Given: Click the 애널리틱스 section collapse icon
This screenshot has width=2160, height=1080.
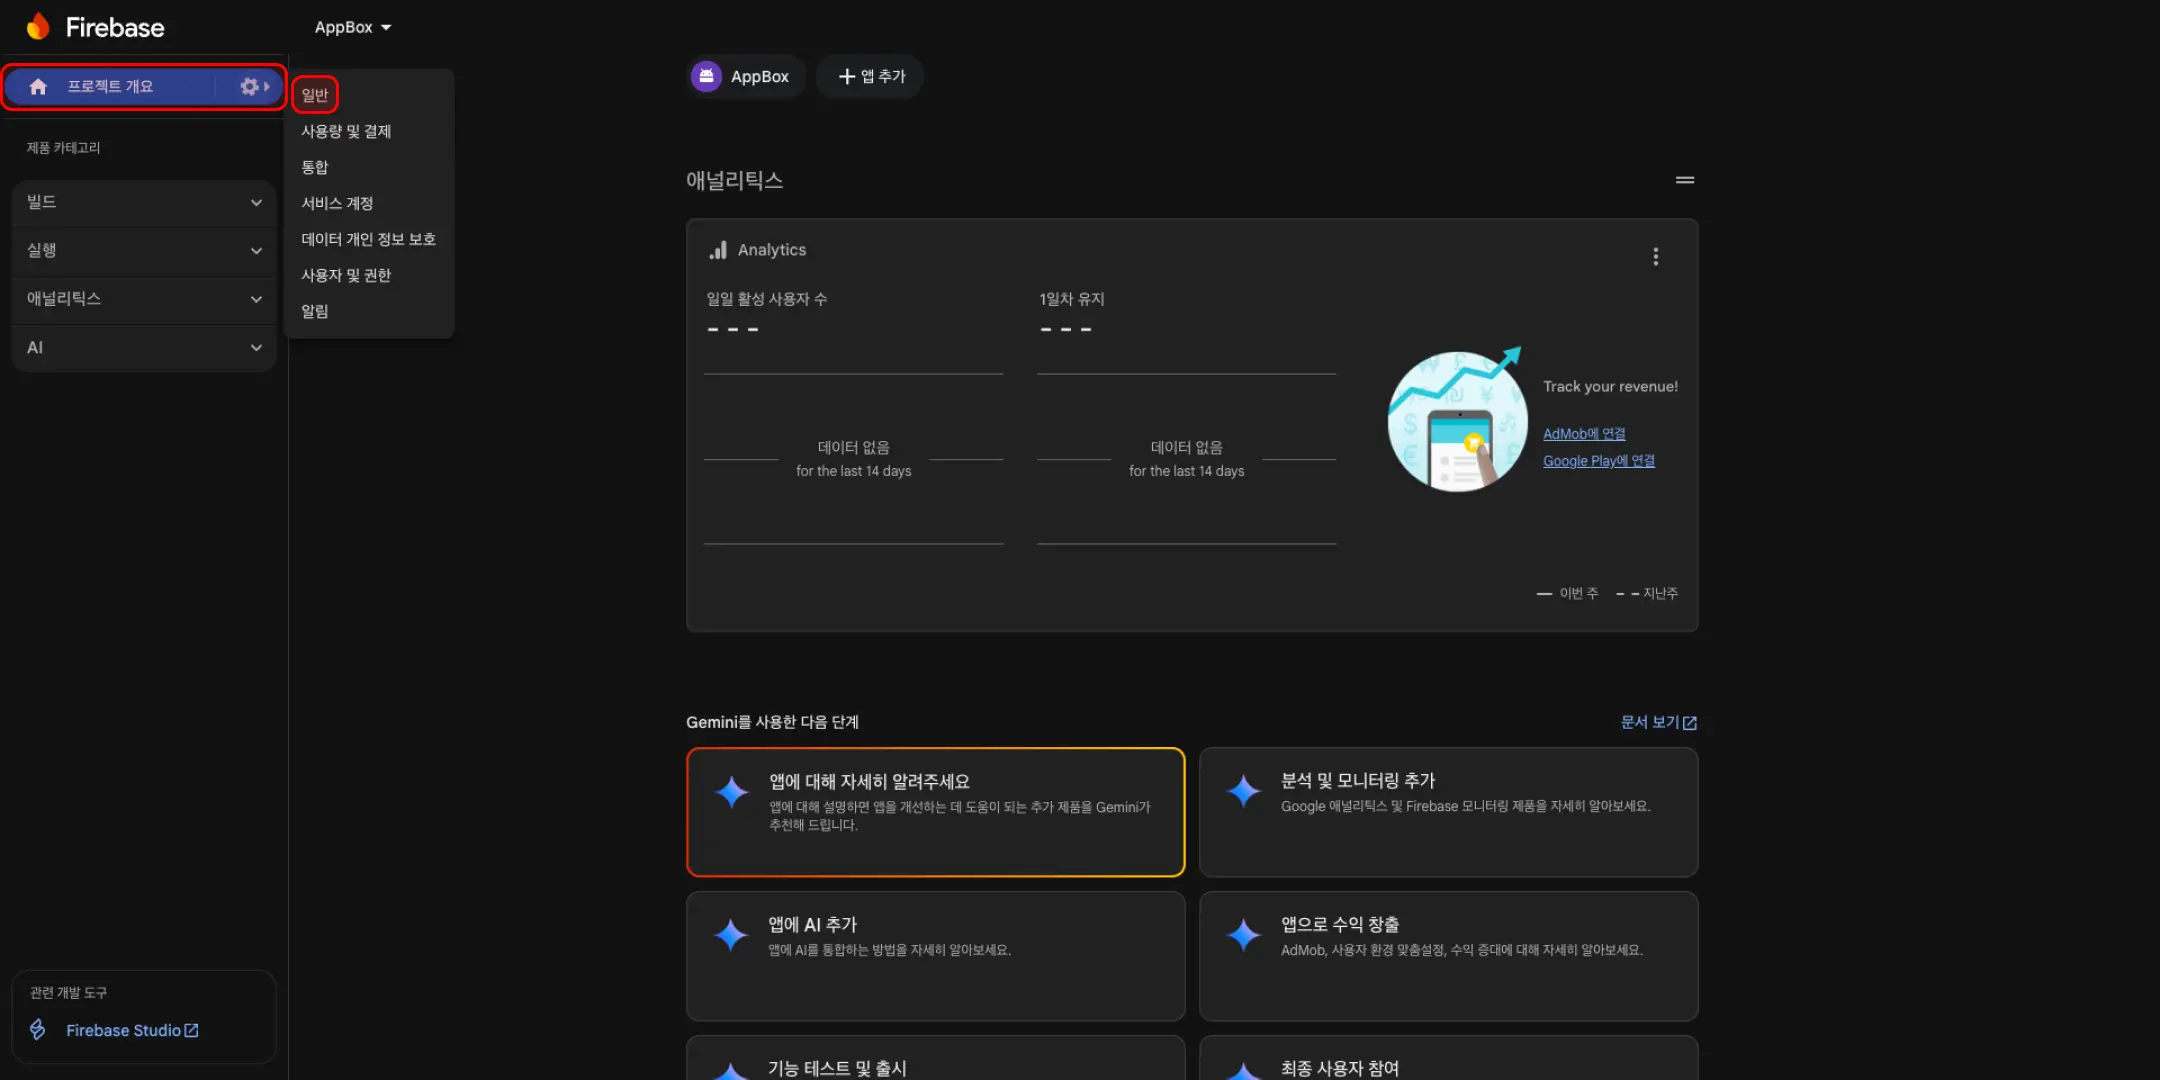Looking at the screenshot, I should click(1685, 180).
